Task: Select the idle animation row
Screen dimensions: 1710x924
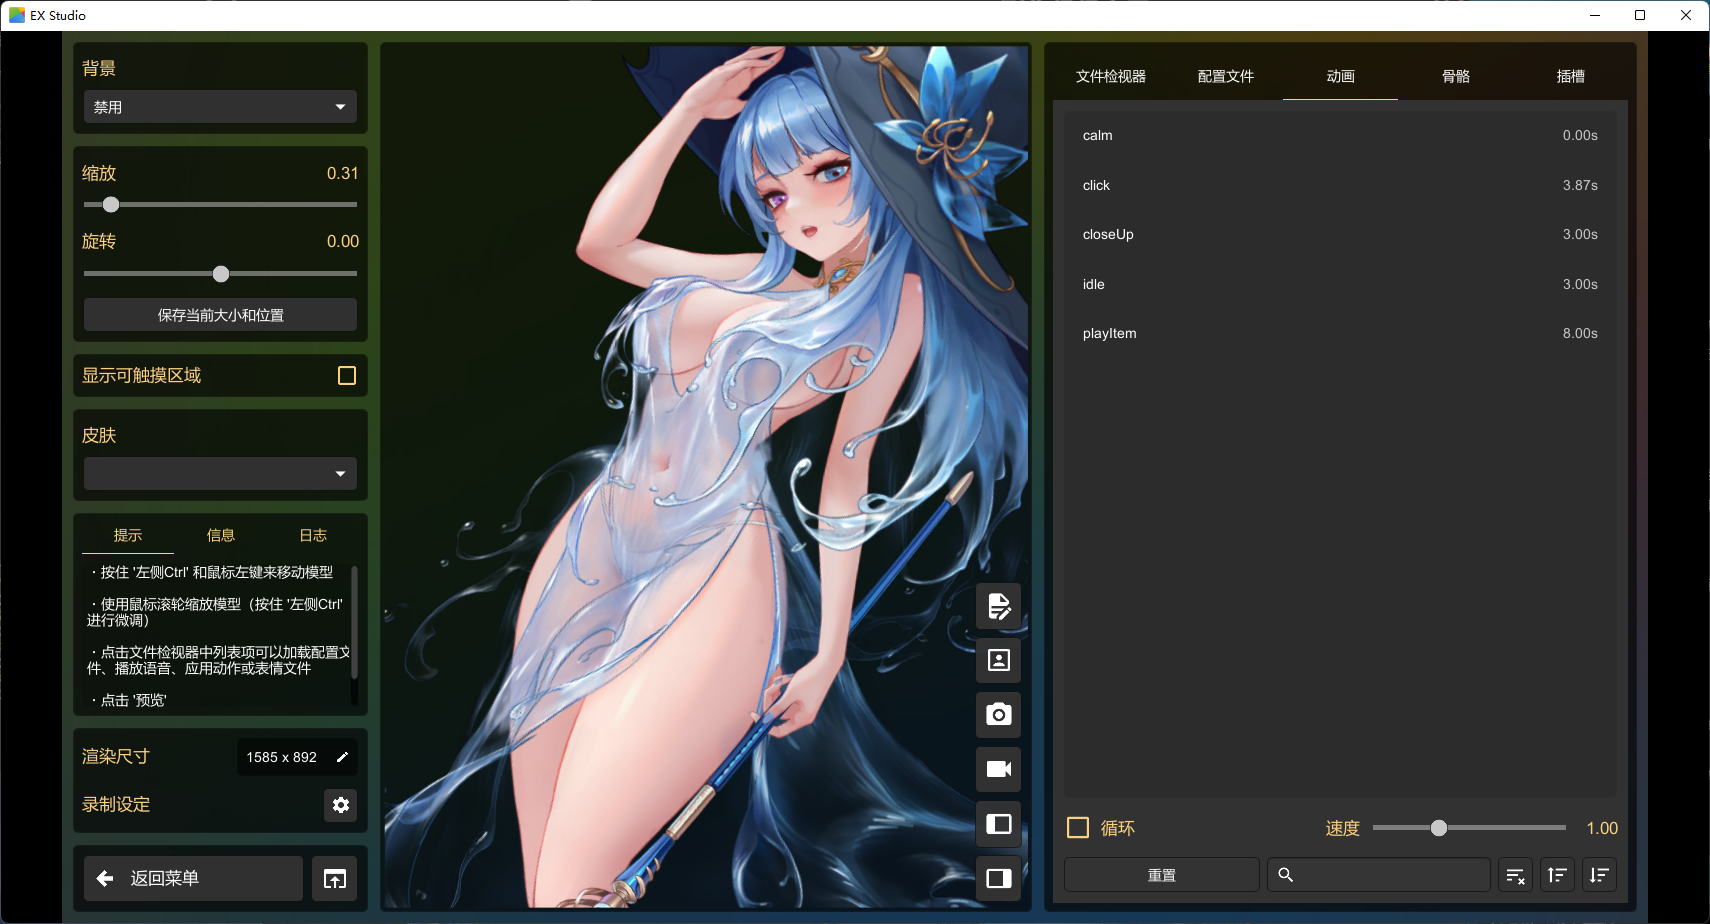Action: pos(1340,285)
